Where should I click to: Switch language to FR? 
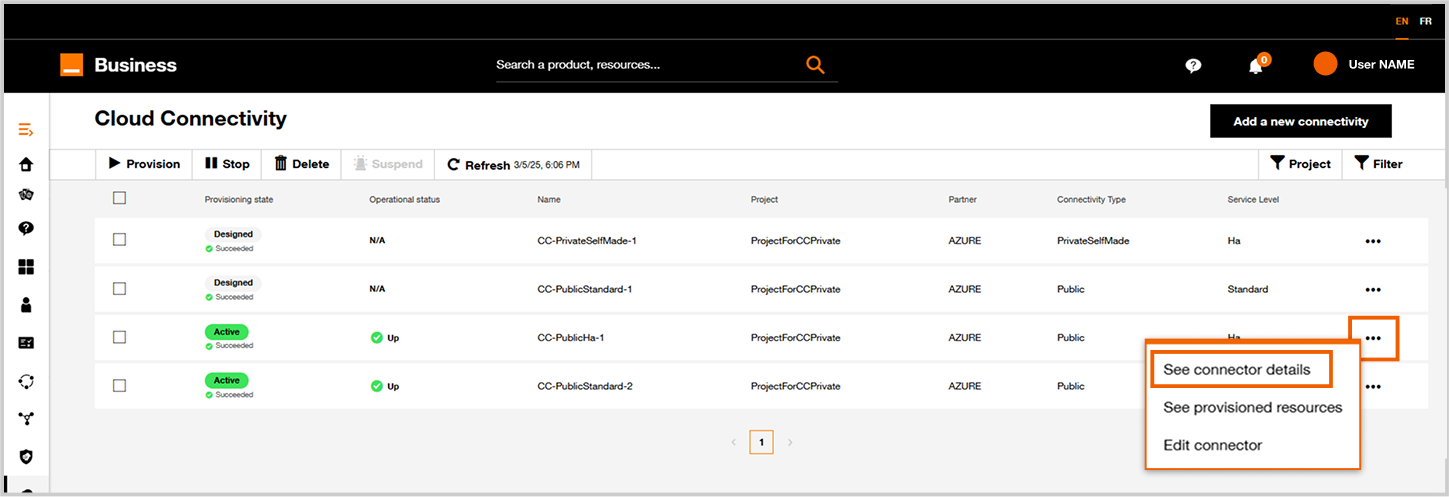tap(1425, 21)
